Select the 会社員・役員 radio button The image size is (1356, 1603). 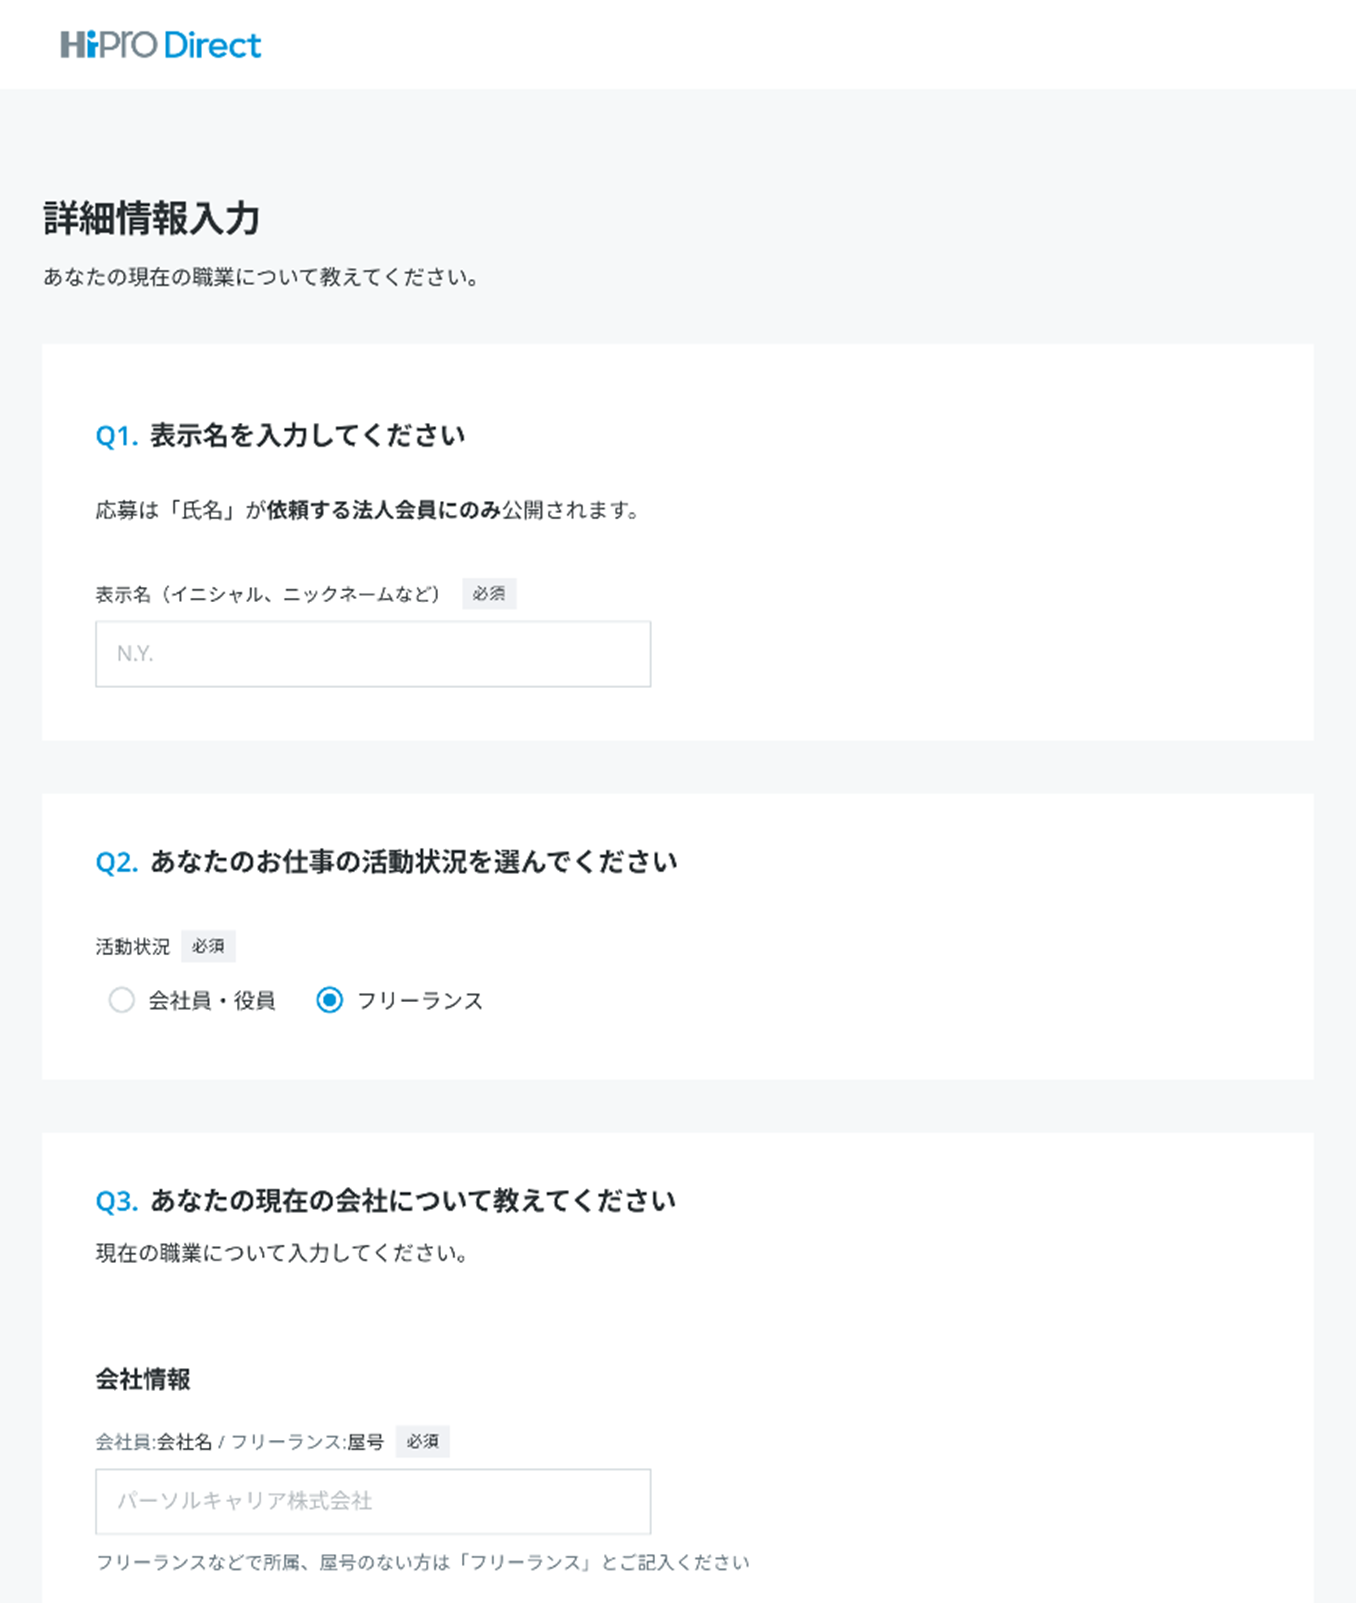point(122,1000)
